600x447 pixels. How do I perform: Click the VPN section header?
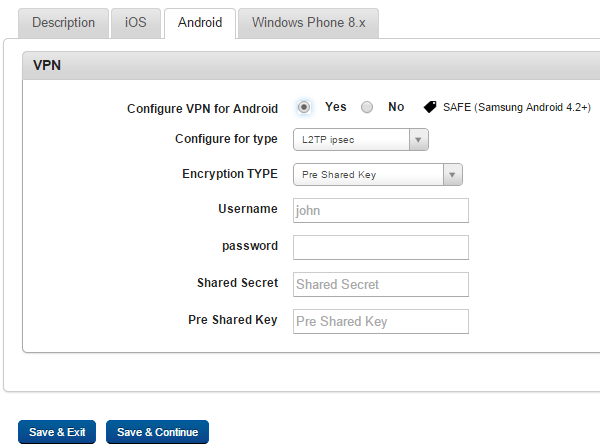pos(311,65)
